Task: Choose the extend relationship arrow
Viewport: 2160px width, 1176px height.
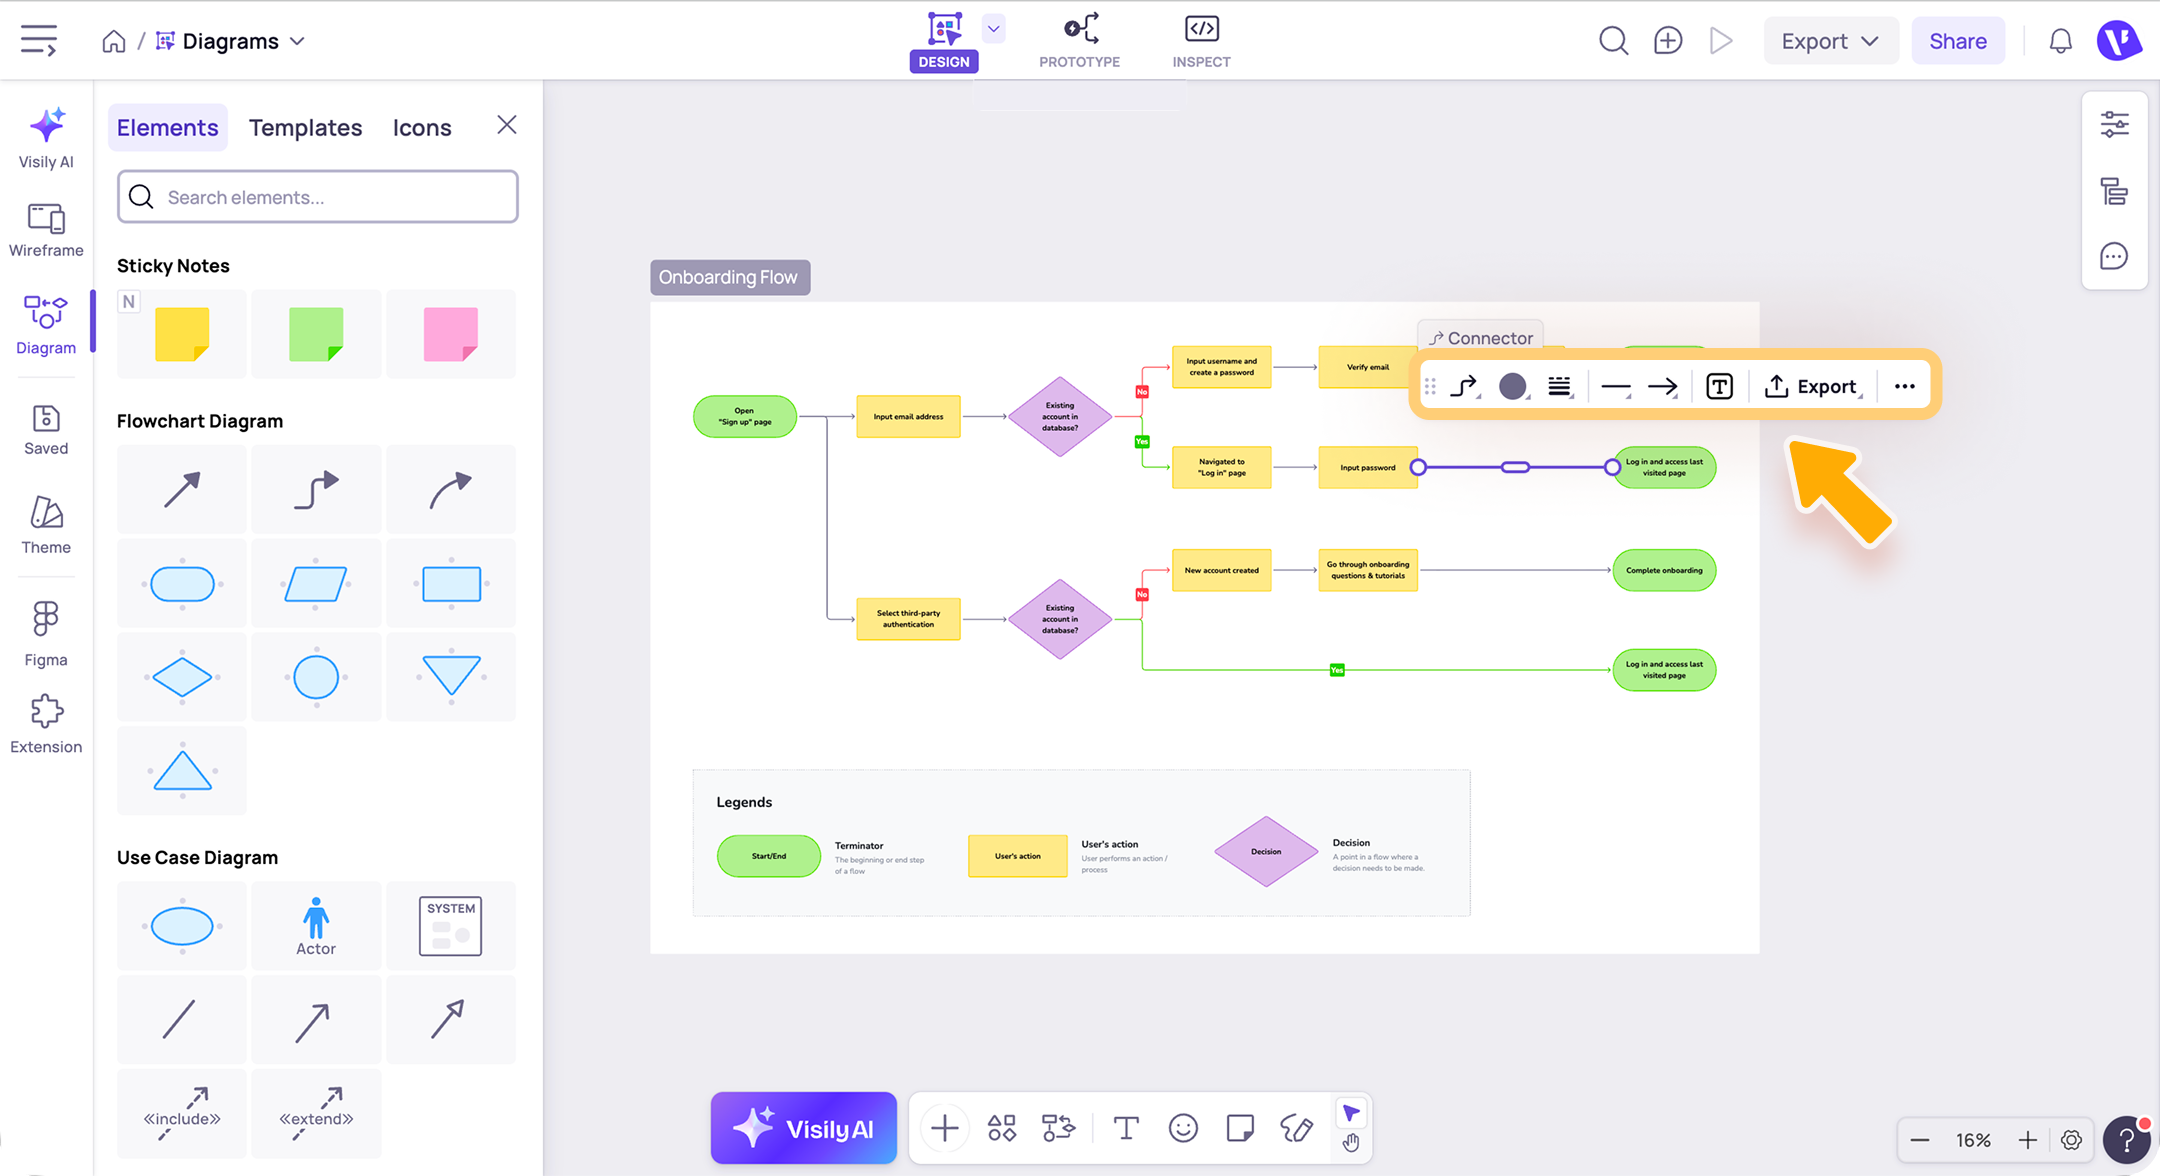Action: pyautogui.click(x=316, y=1114)
